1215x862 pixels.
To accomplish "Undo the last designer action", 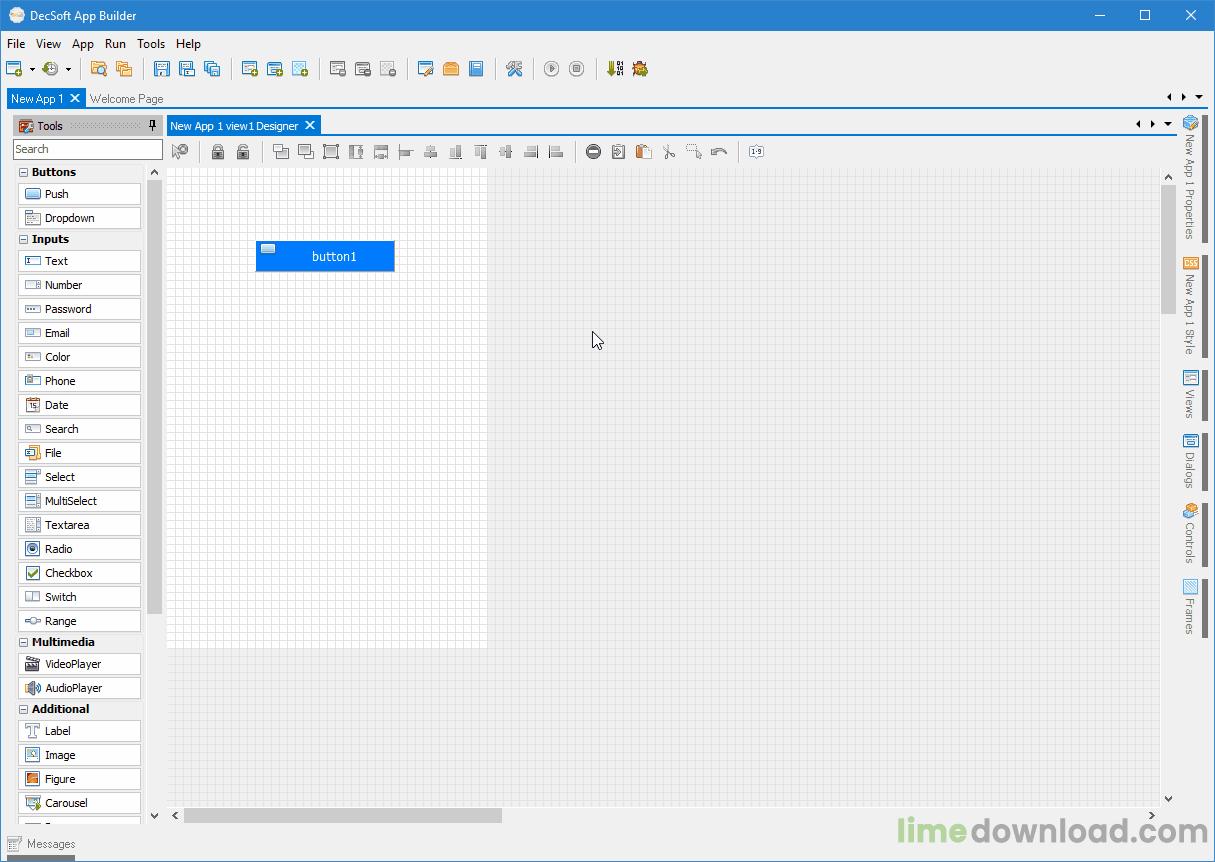I will [x=718, y=151].
